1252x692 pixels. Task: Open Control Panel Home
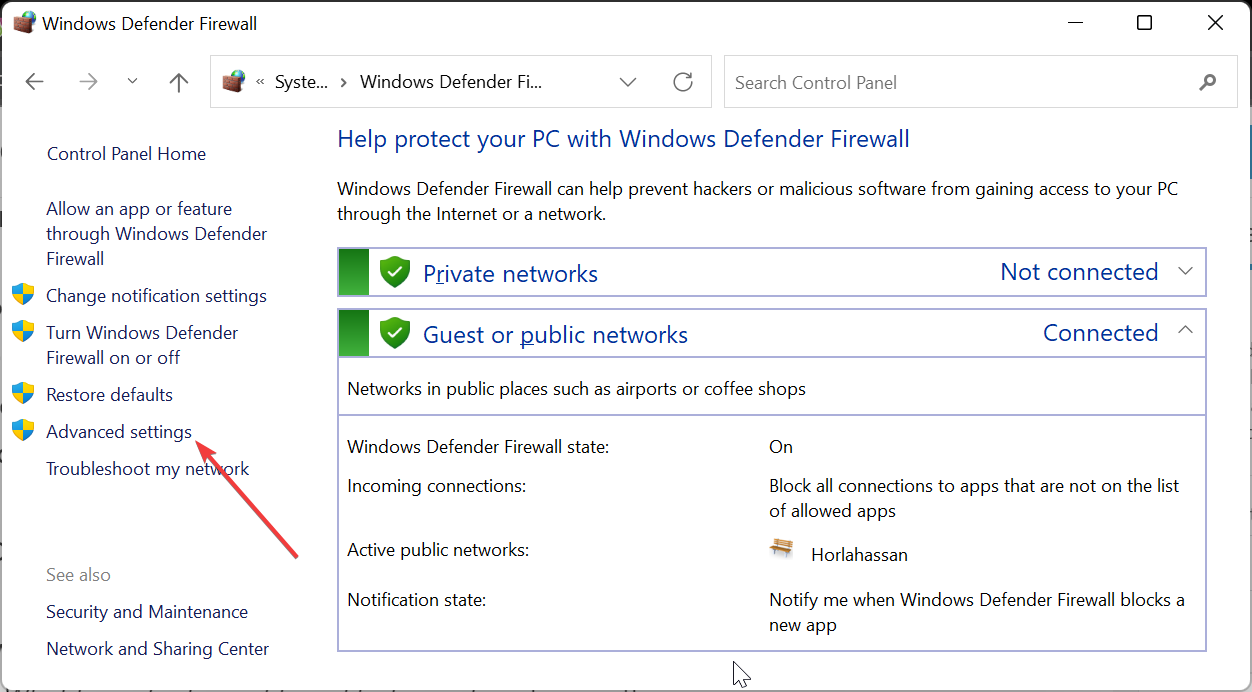coord(126,154)
